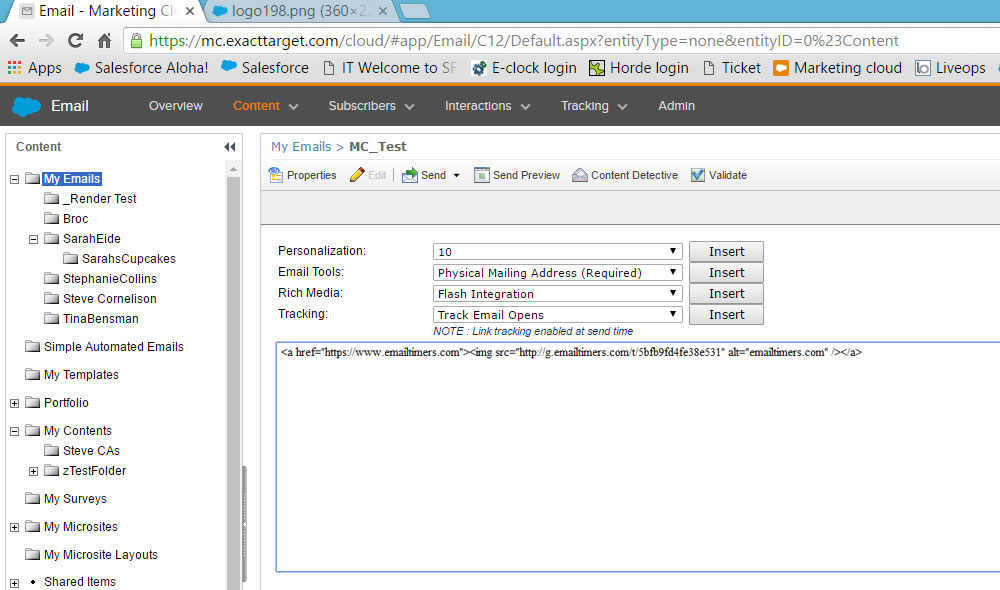Open Send Preview from the toolbar
The height and width of the screenshot is (590, 1000).
click(x=517, y=175)
